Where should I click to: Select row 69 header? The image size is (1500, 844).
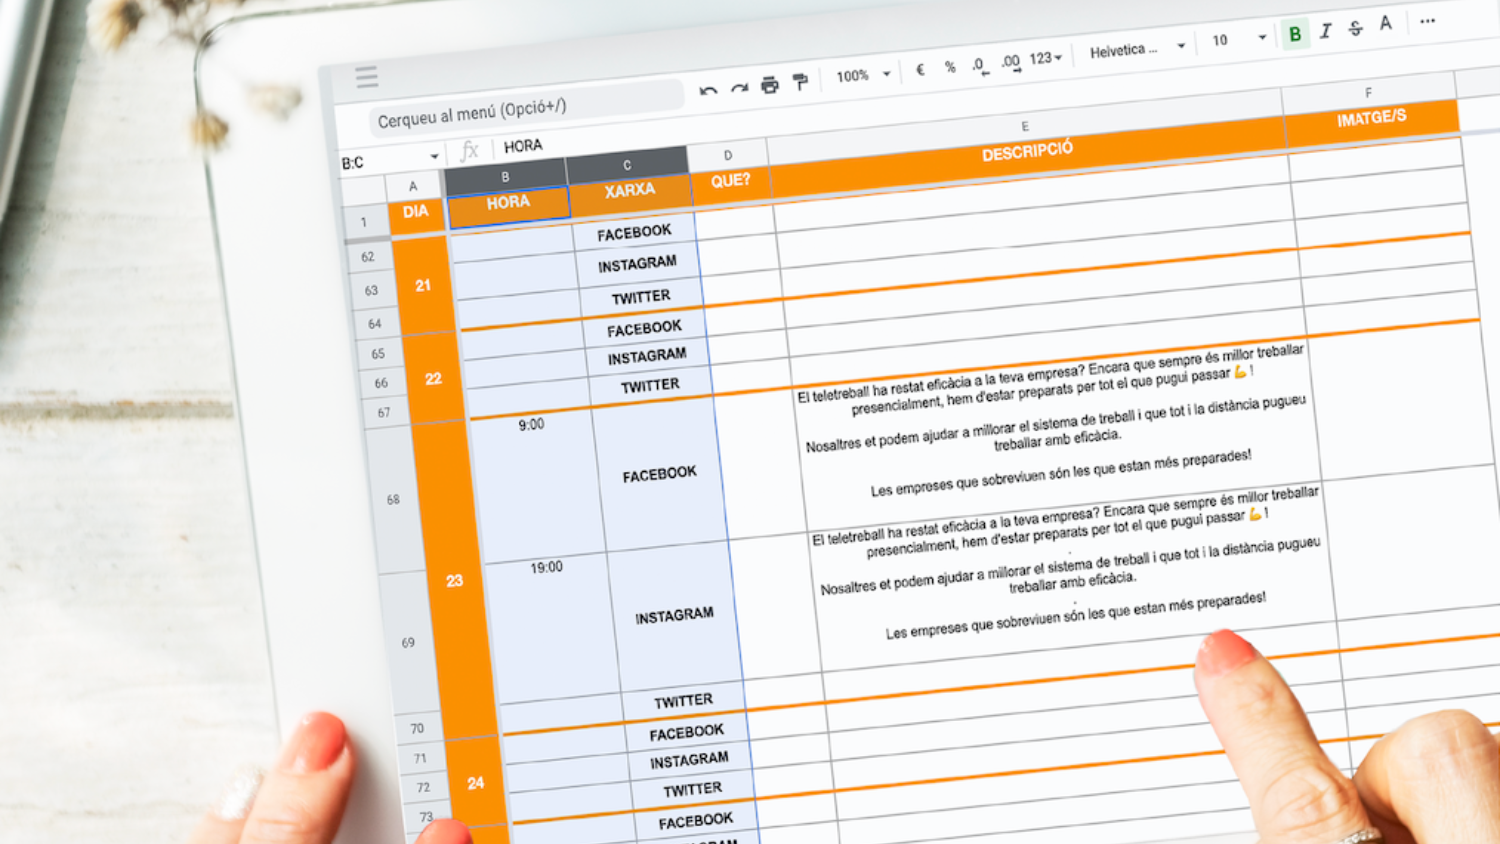coord(408,642)
